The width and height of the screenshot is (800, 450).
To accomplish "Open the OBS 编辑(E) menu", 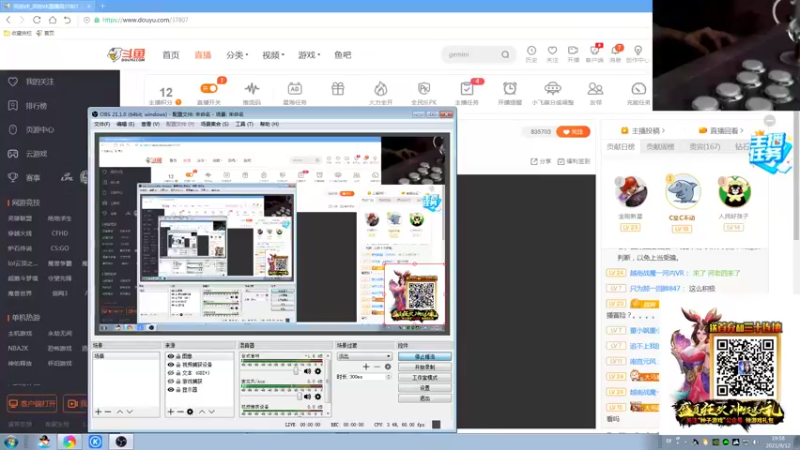I will point(125,124).
